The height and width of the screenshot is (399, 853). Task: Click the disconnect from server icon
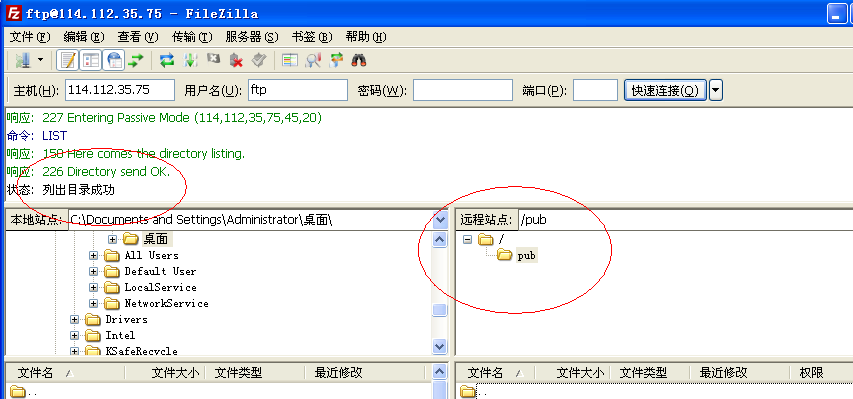(x=236, y=60)
